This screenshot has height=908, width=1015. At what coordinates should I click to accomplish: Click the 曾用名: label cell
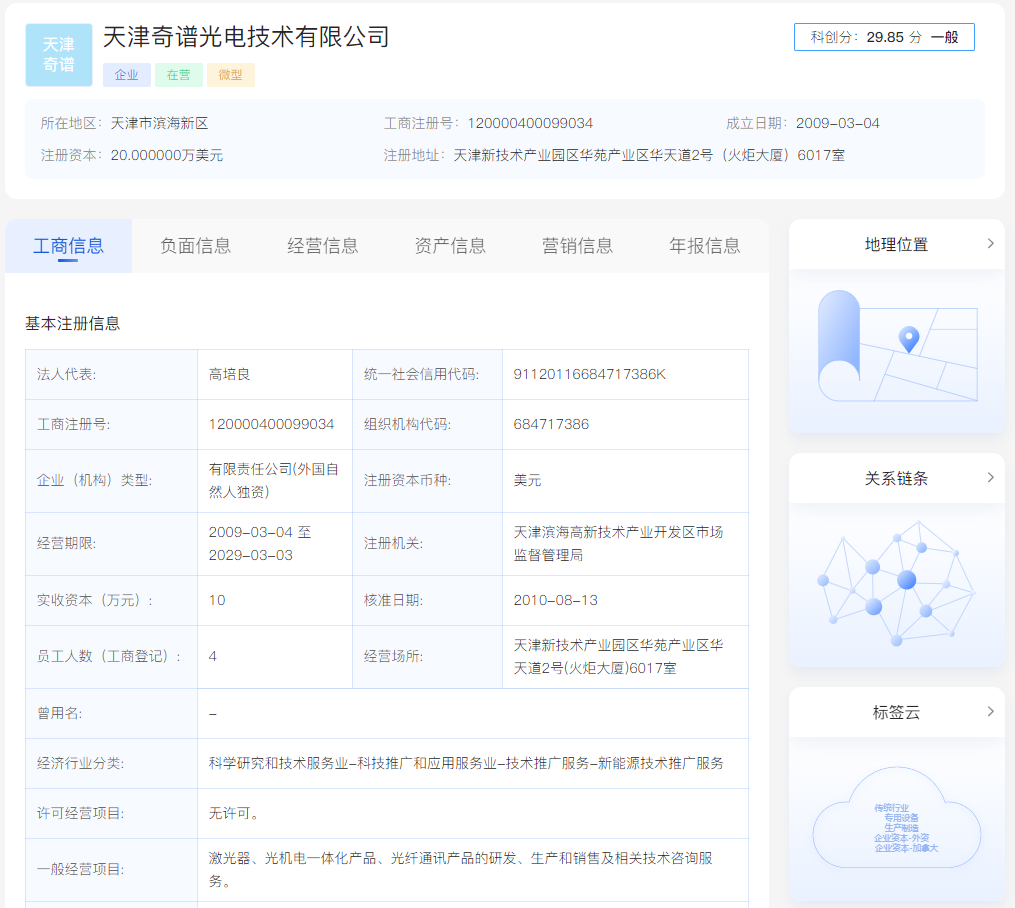(x=111, y=714)
